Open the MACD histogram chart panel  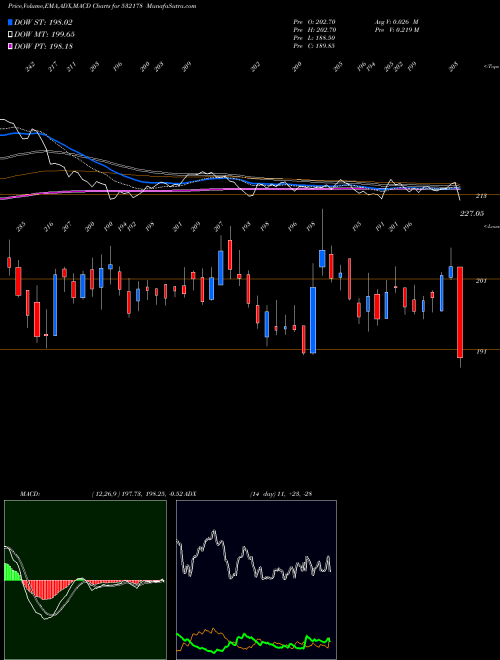click(85, 580)
